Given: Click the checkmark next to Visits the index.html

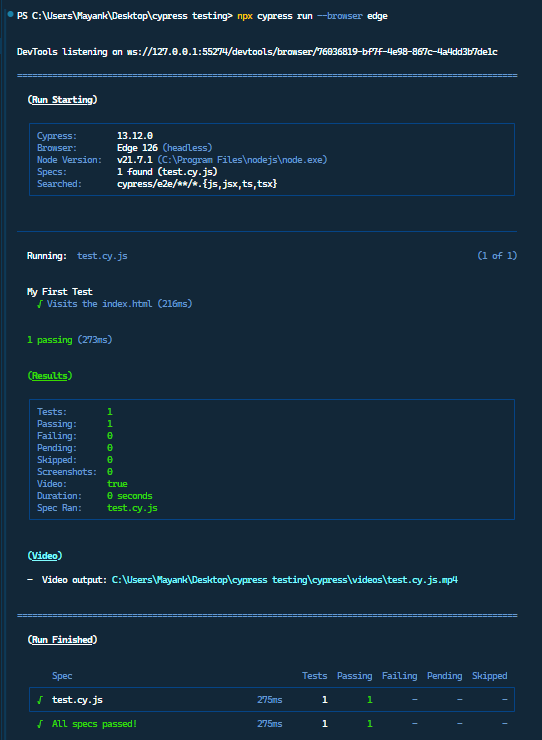Looking at the screenshot, I should (x=40, y=304).
